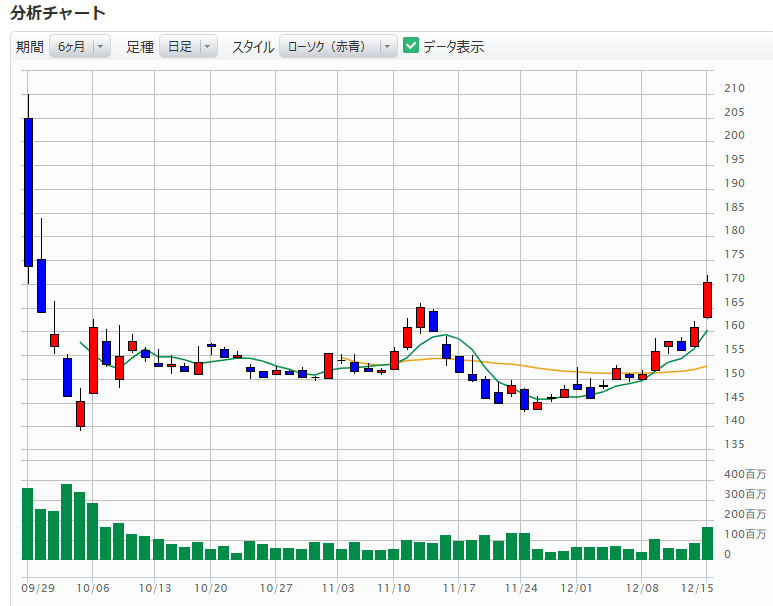Open the 期間 6ヶ月 dropdown
The image size is (773, 606).
[x=80, y=47]
